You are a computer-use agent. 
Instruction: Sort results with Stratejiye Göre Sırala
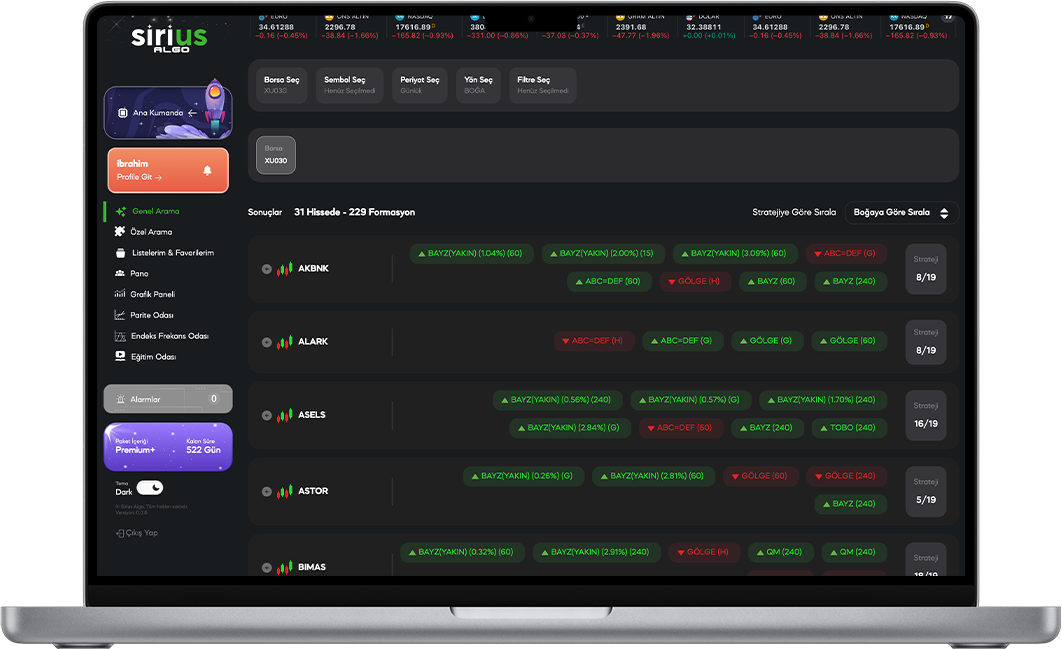794,213
